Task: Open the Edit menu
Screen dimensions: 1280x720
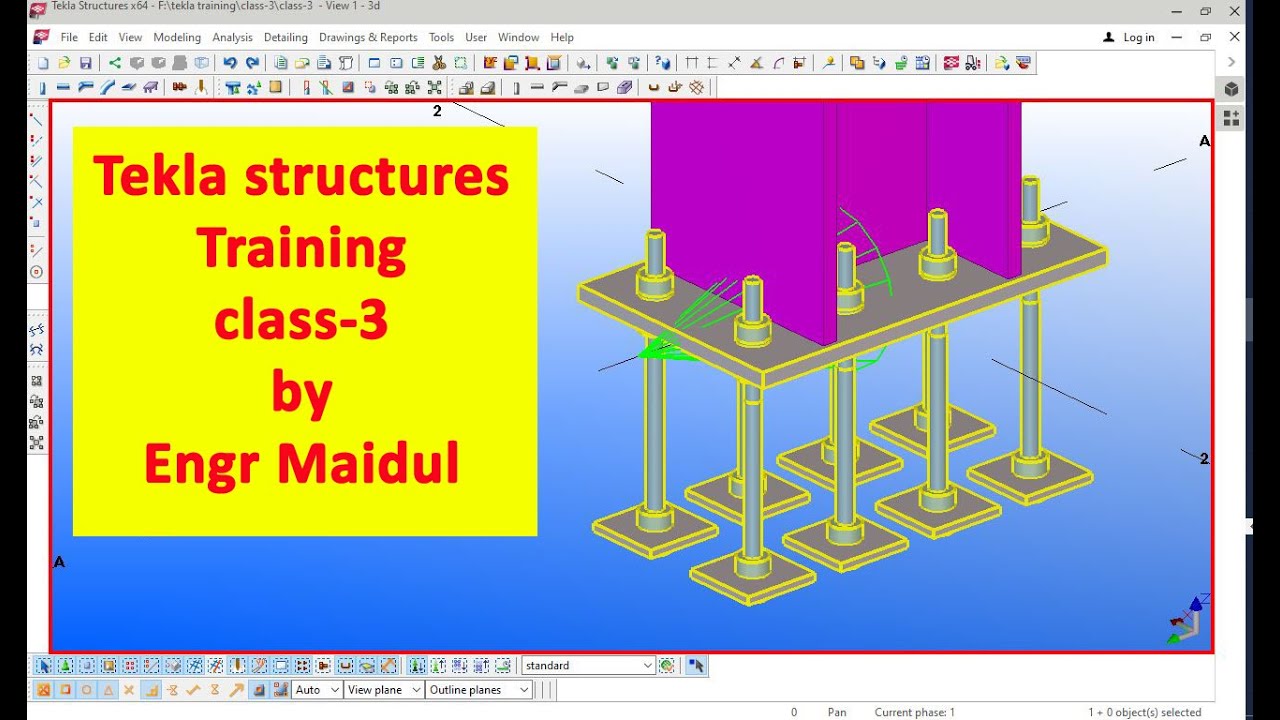Action: [x=98, y=37]
